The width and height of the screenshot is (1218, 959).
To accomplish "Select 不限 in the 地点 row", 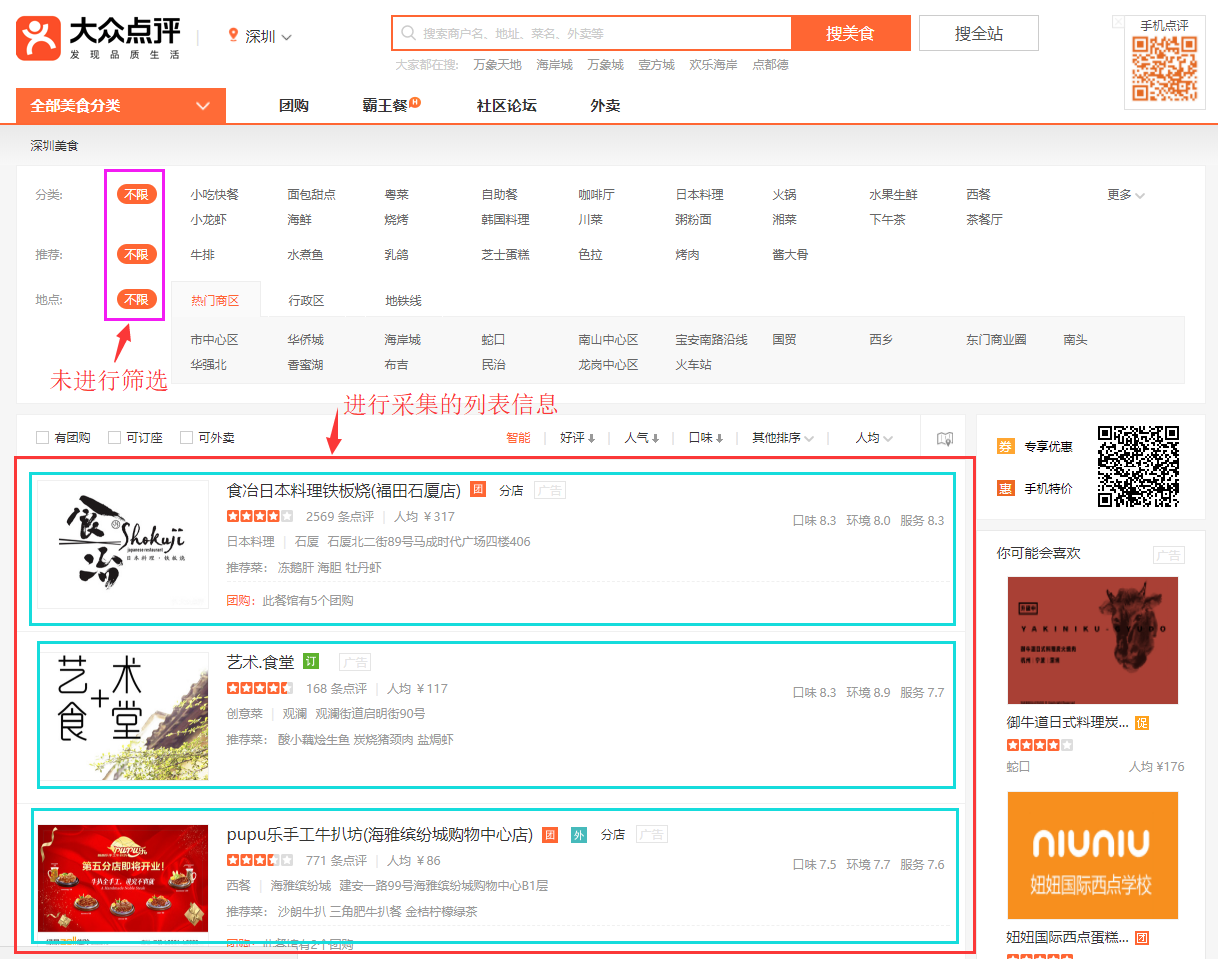I will [x=136, y=299].
